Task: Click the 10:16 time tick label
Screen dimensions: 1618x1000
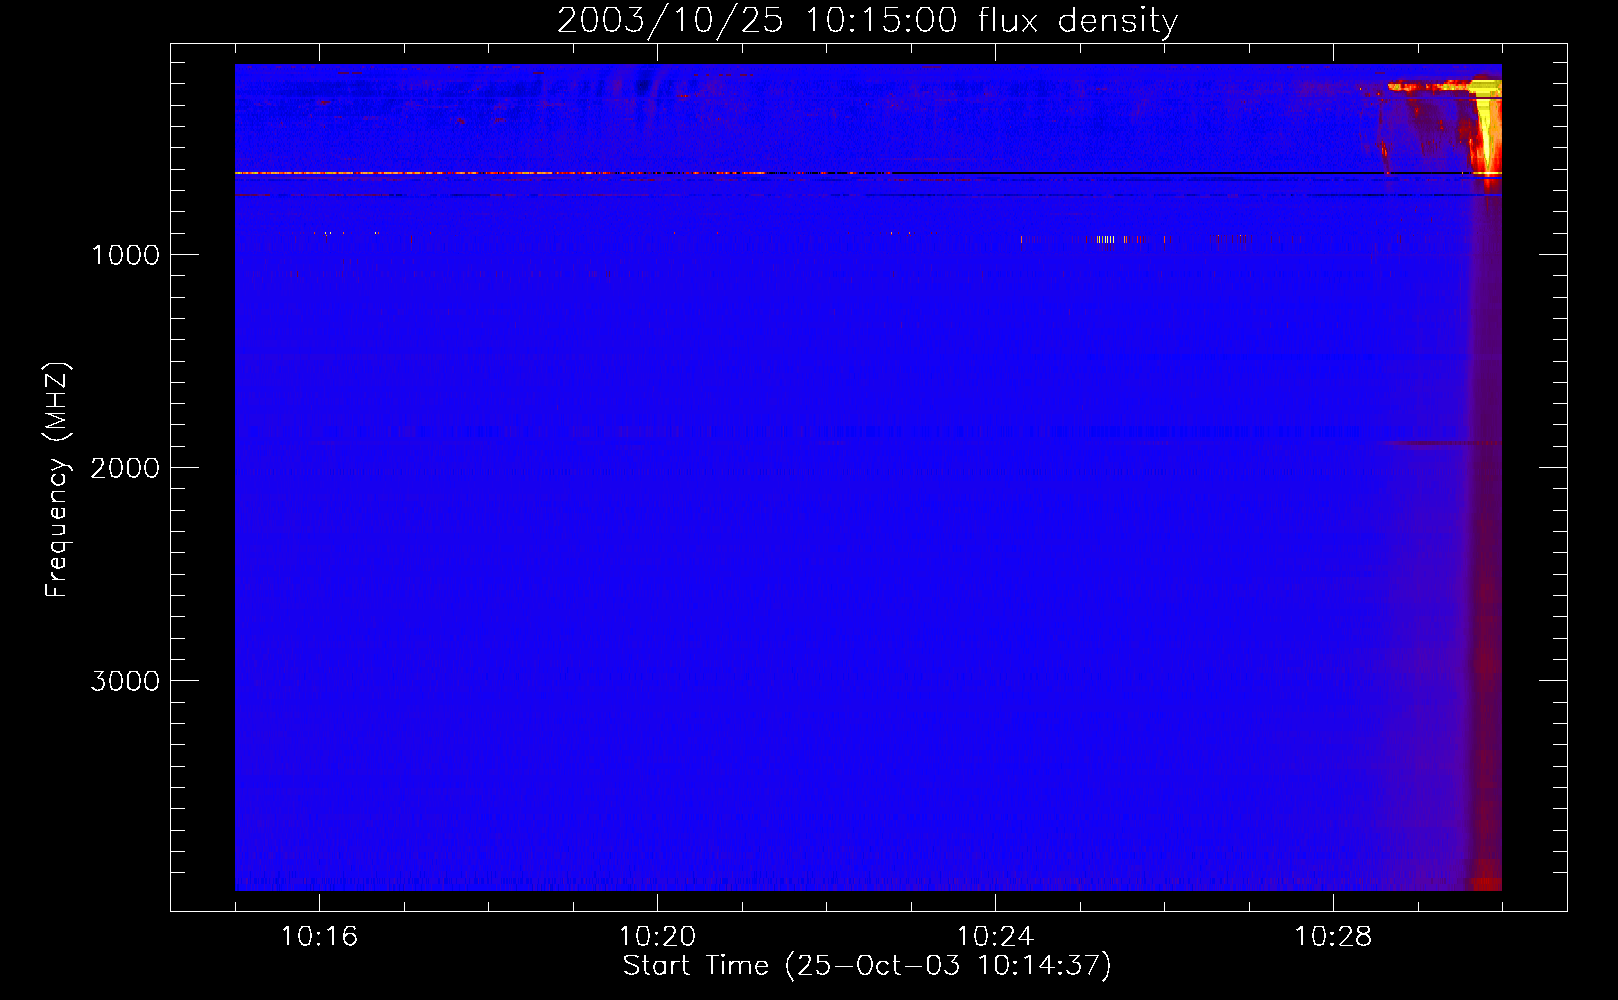Action: (319, 937)
